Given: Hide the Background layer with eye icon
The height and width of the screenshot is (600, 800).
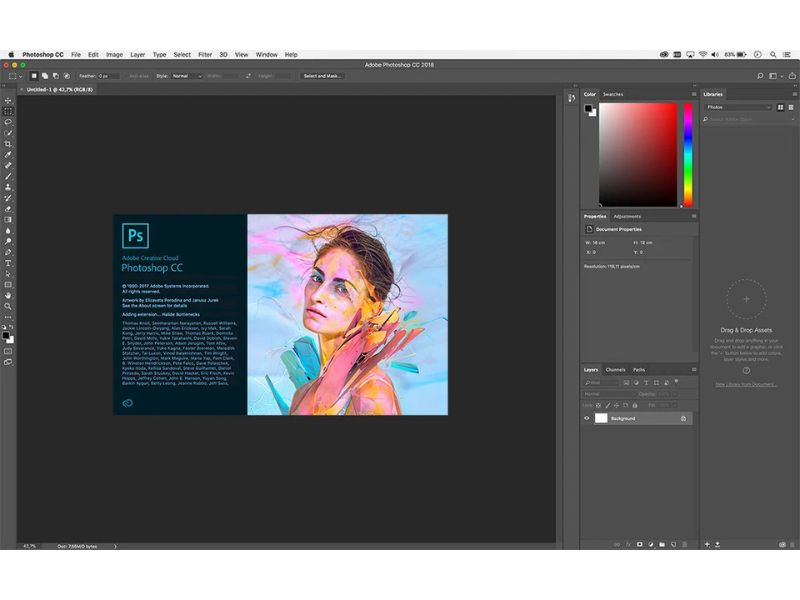Looking at the screenshot, I should 587,418.
